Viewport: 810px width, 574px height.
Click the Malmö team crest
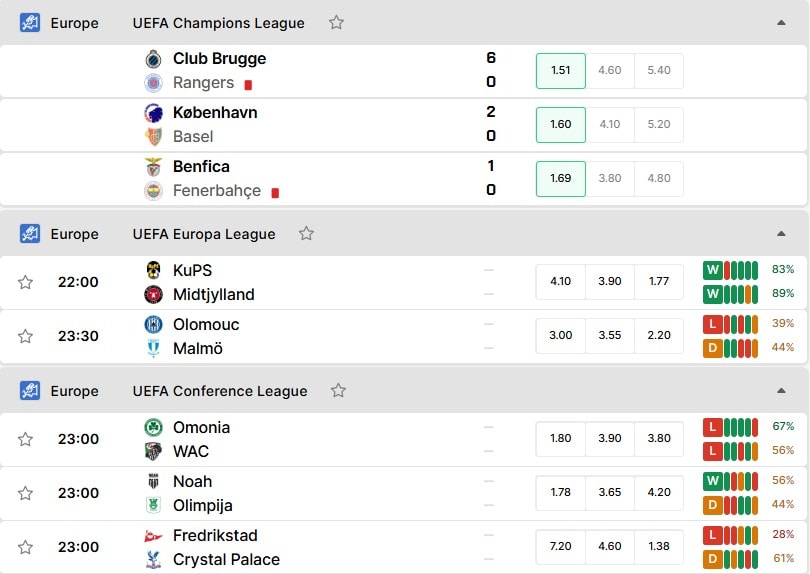click(153, 349)
